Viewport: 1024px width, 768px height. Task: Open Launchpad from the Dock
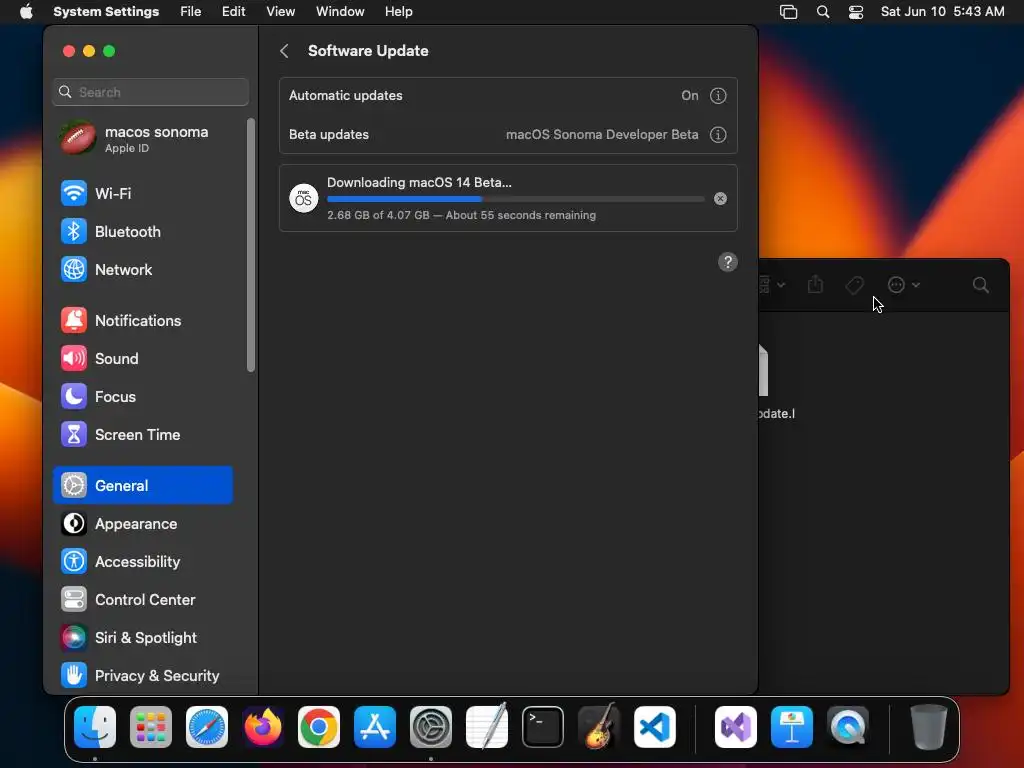tap(151, 727)
